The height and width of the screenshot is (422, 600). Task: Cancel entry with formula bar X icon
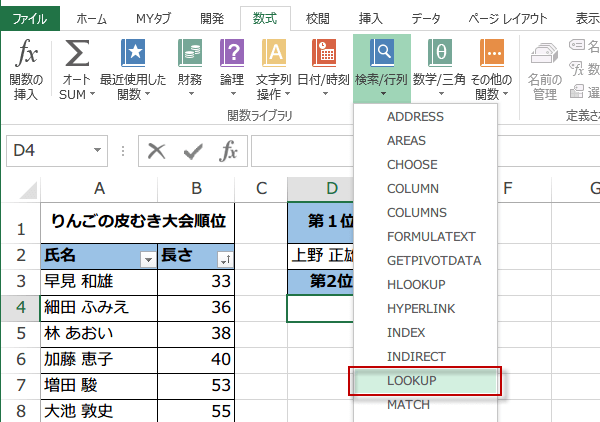coord(157,151)
